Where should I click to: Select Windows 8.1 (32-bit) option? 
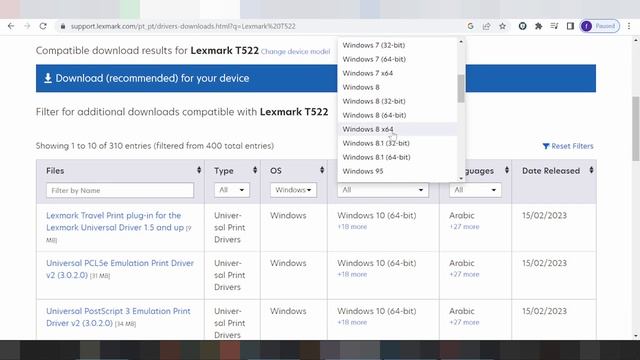click(397, 143)
